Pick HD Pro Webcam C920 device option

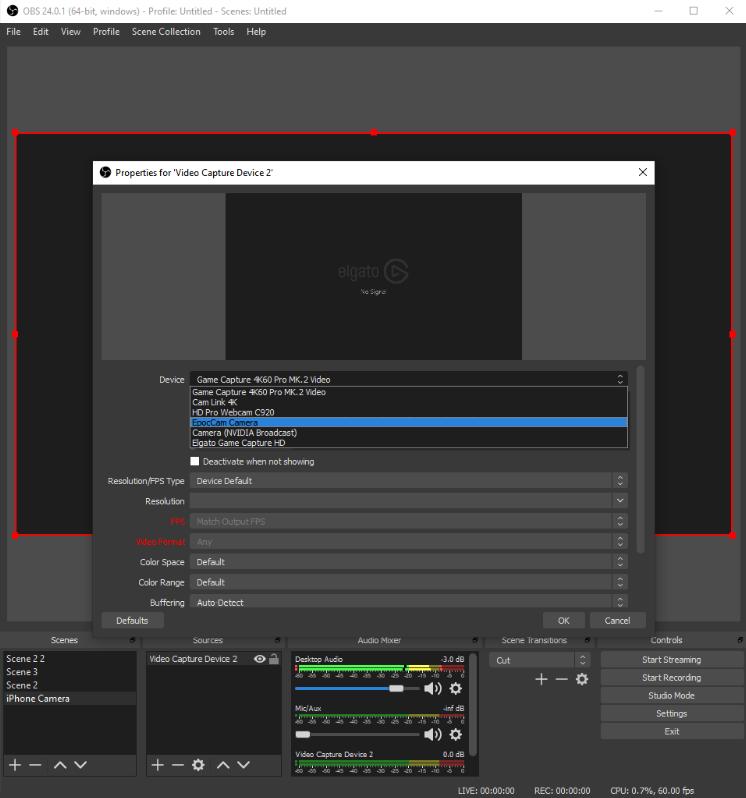[x=409, y=412]
